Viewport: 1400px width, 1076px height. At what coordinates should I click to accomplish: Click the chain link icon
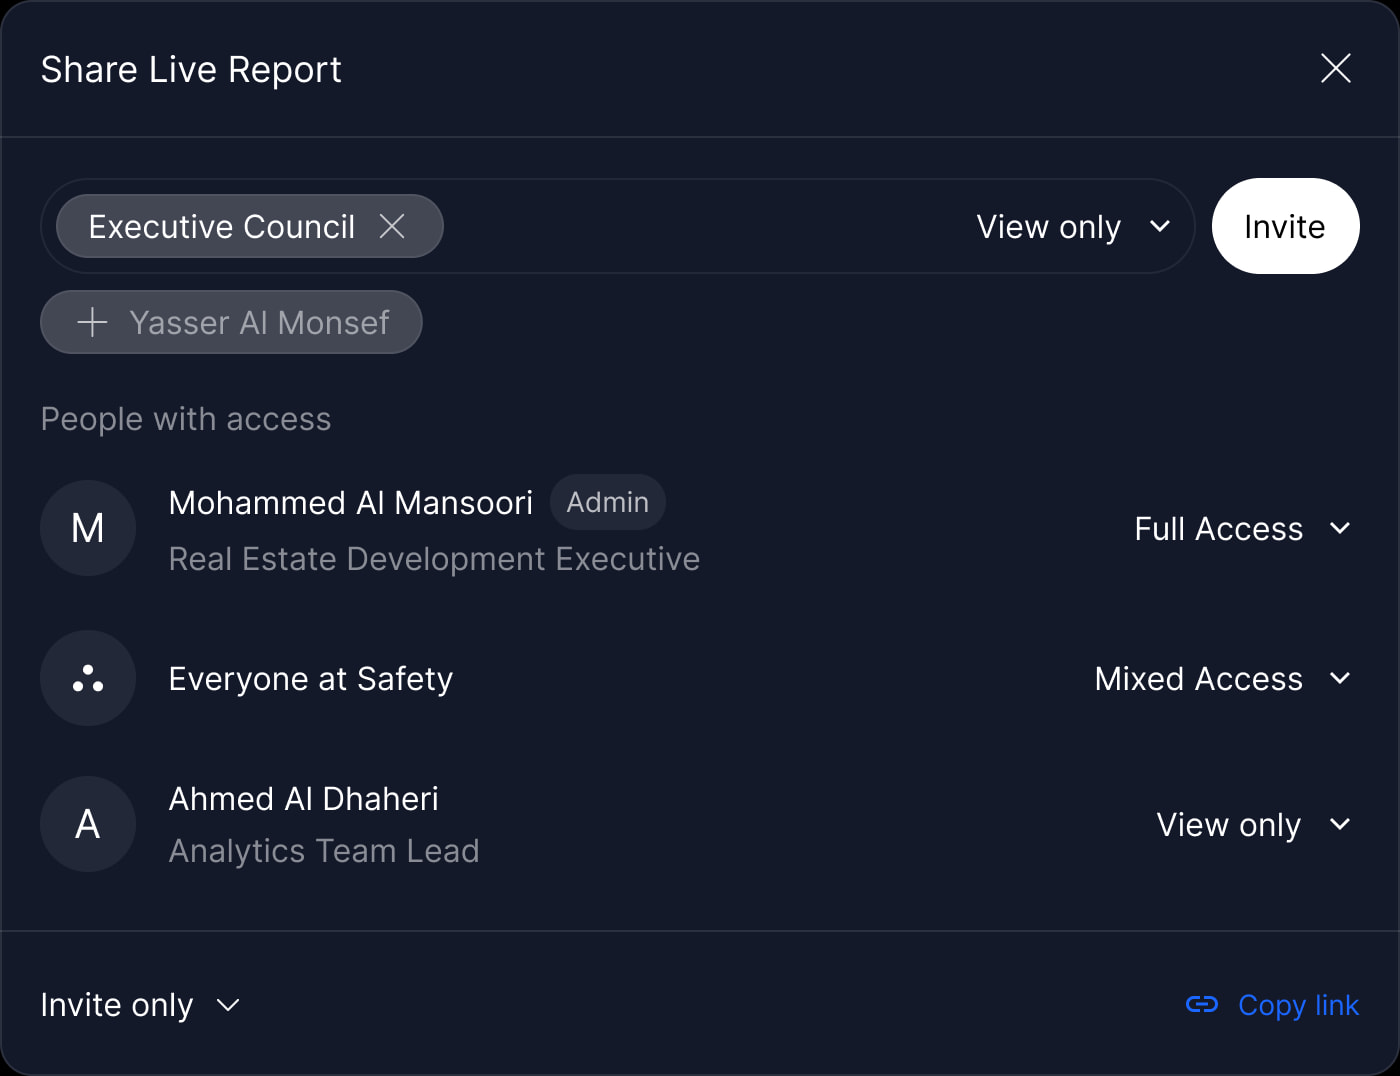pos(1202,1004)
